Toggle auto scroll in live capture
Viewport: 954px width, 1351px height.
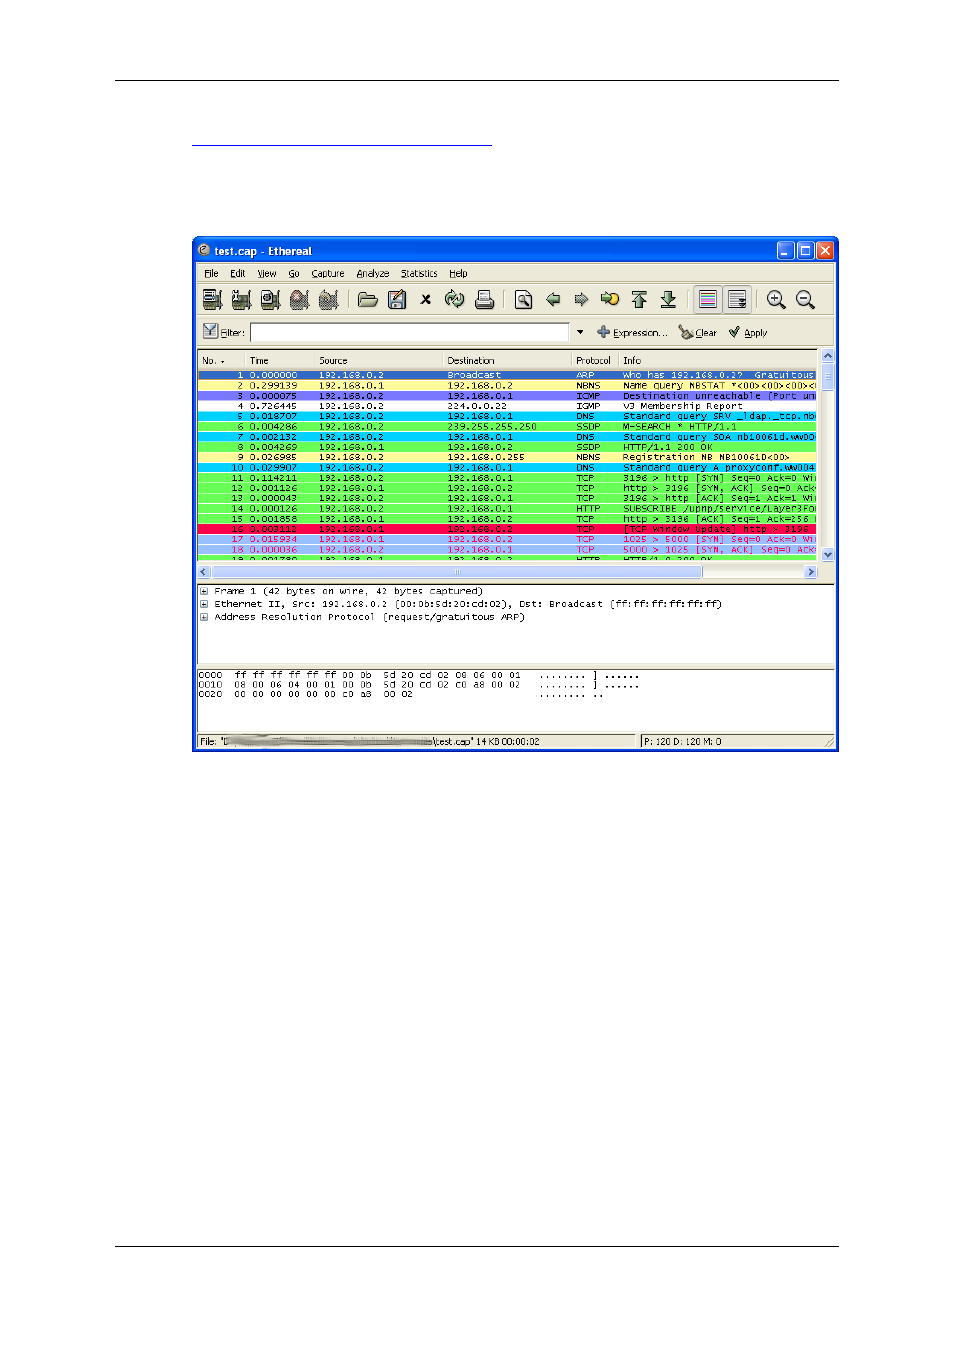[737, 299]
